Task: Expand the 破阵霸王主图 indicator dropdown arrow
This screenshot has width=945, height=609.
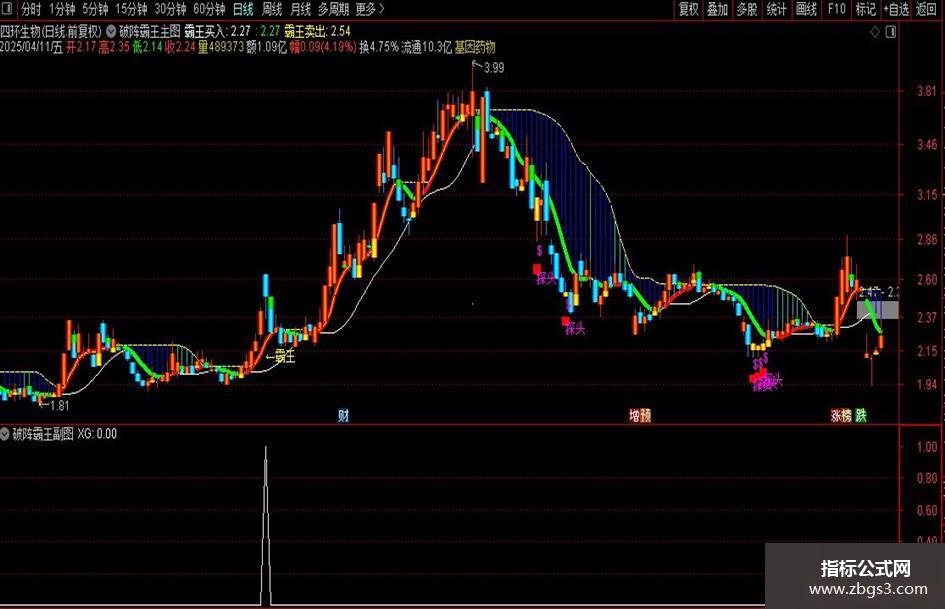Action: (x=111, y=31)
